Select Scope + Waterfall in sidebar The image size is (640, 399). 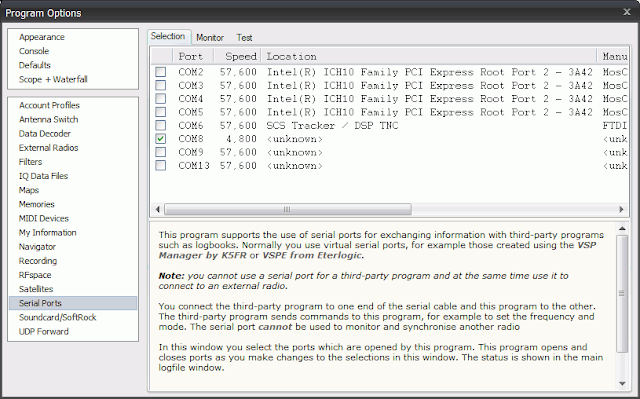coord(53,80)
